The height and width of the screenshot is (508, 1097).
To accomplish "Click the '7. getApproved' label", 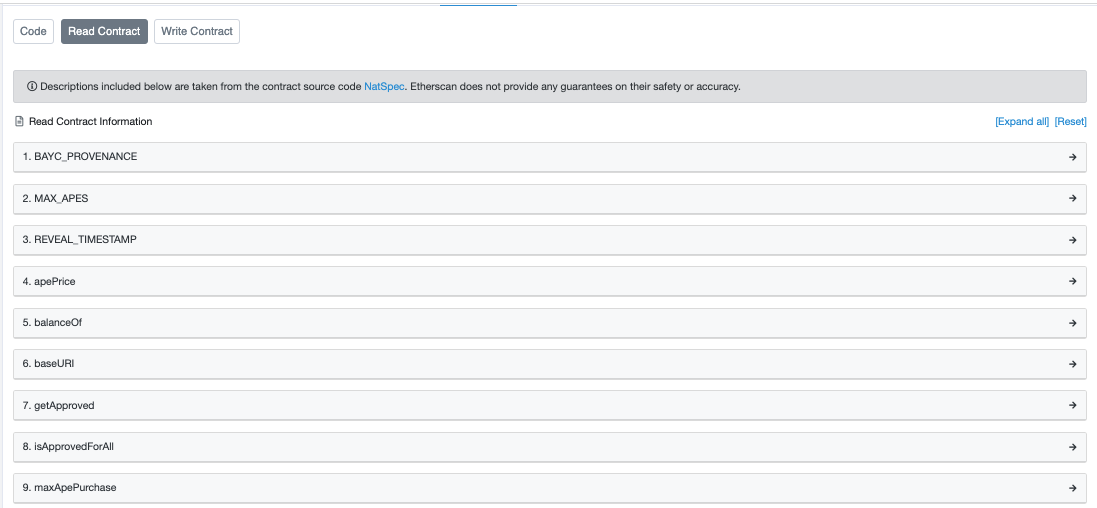I will coord(58,405).
